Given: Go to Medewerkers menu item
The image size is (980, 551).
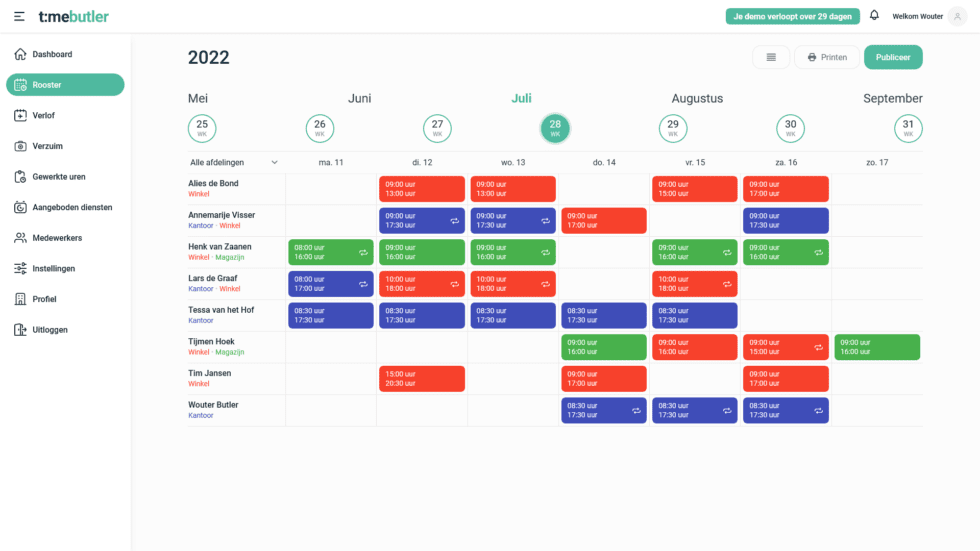Looking at the screenshot, I should [57, 238].
